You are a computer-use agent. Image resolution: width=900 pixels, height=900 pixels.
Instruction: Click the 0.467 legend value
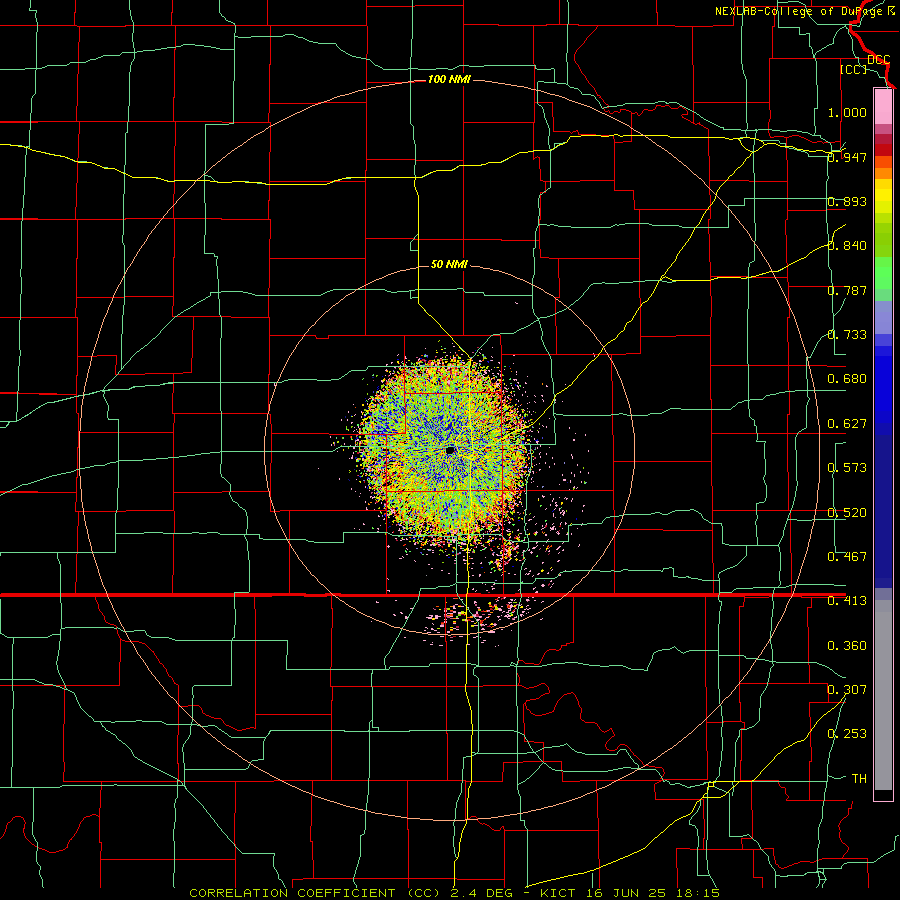click(847, 557)
